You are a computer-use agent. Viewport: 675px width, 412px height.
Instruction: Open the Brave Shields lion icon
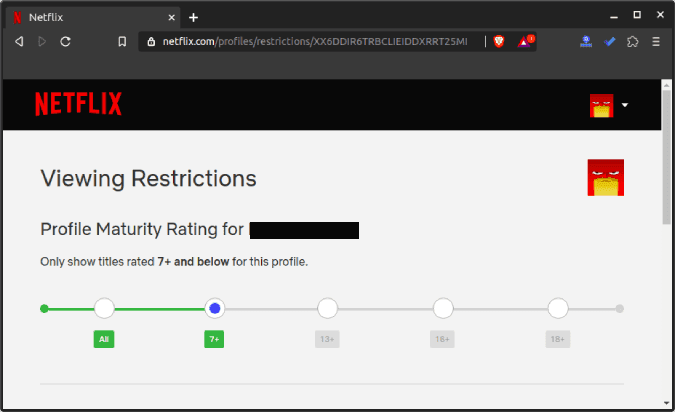[x=499, y=41]
